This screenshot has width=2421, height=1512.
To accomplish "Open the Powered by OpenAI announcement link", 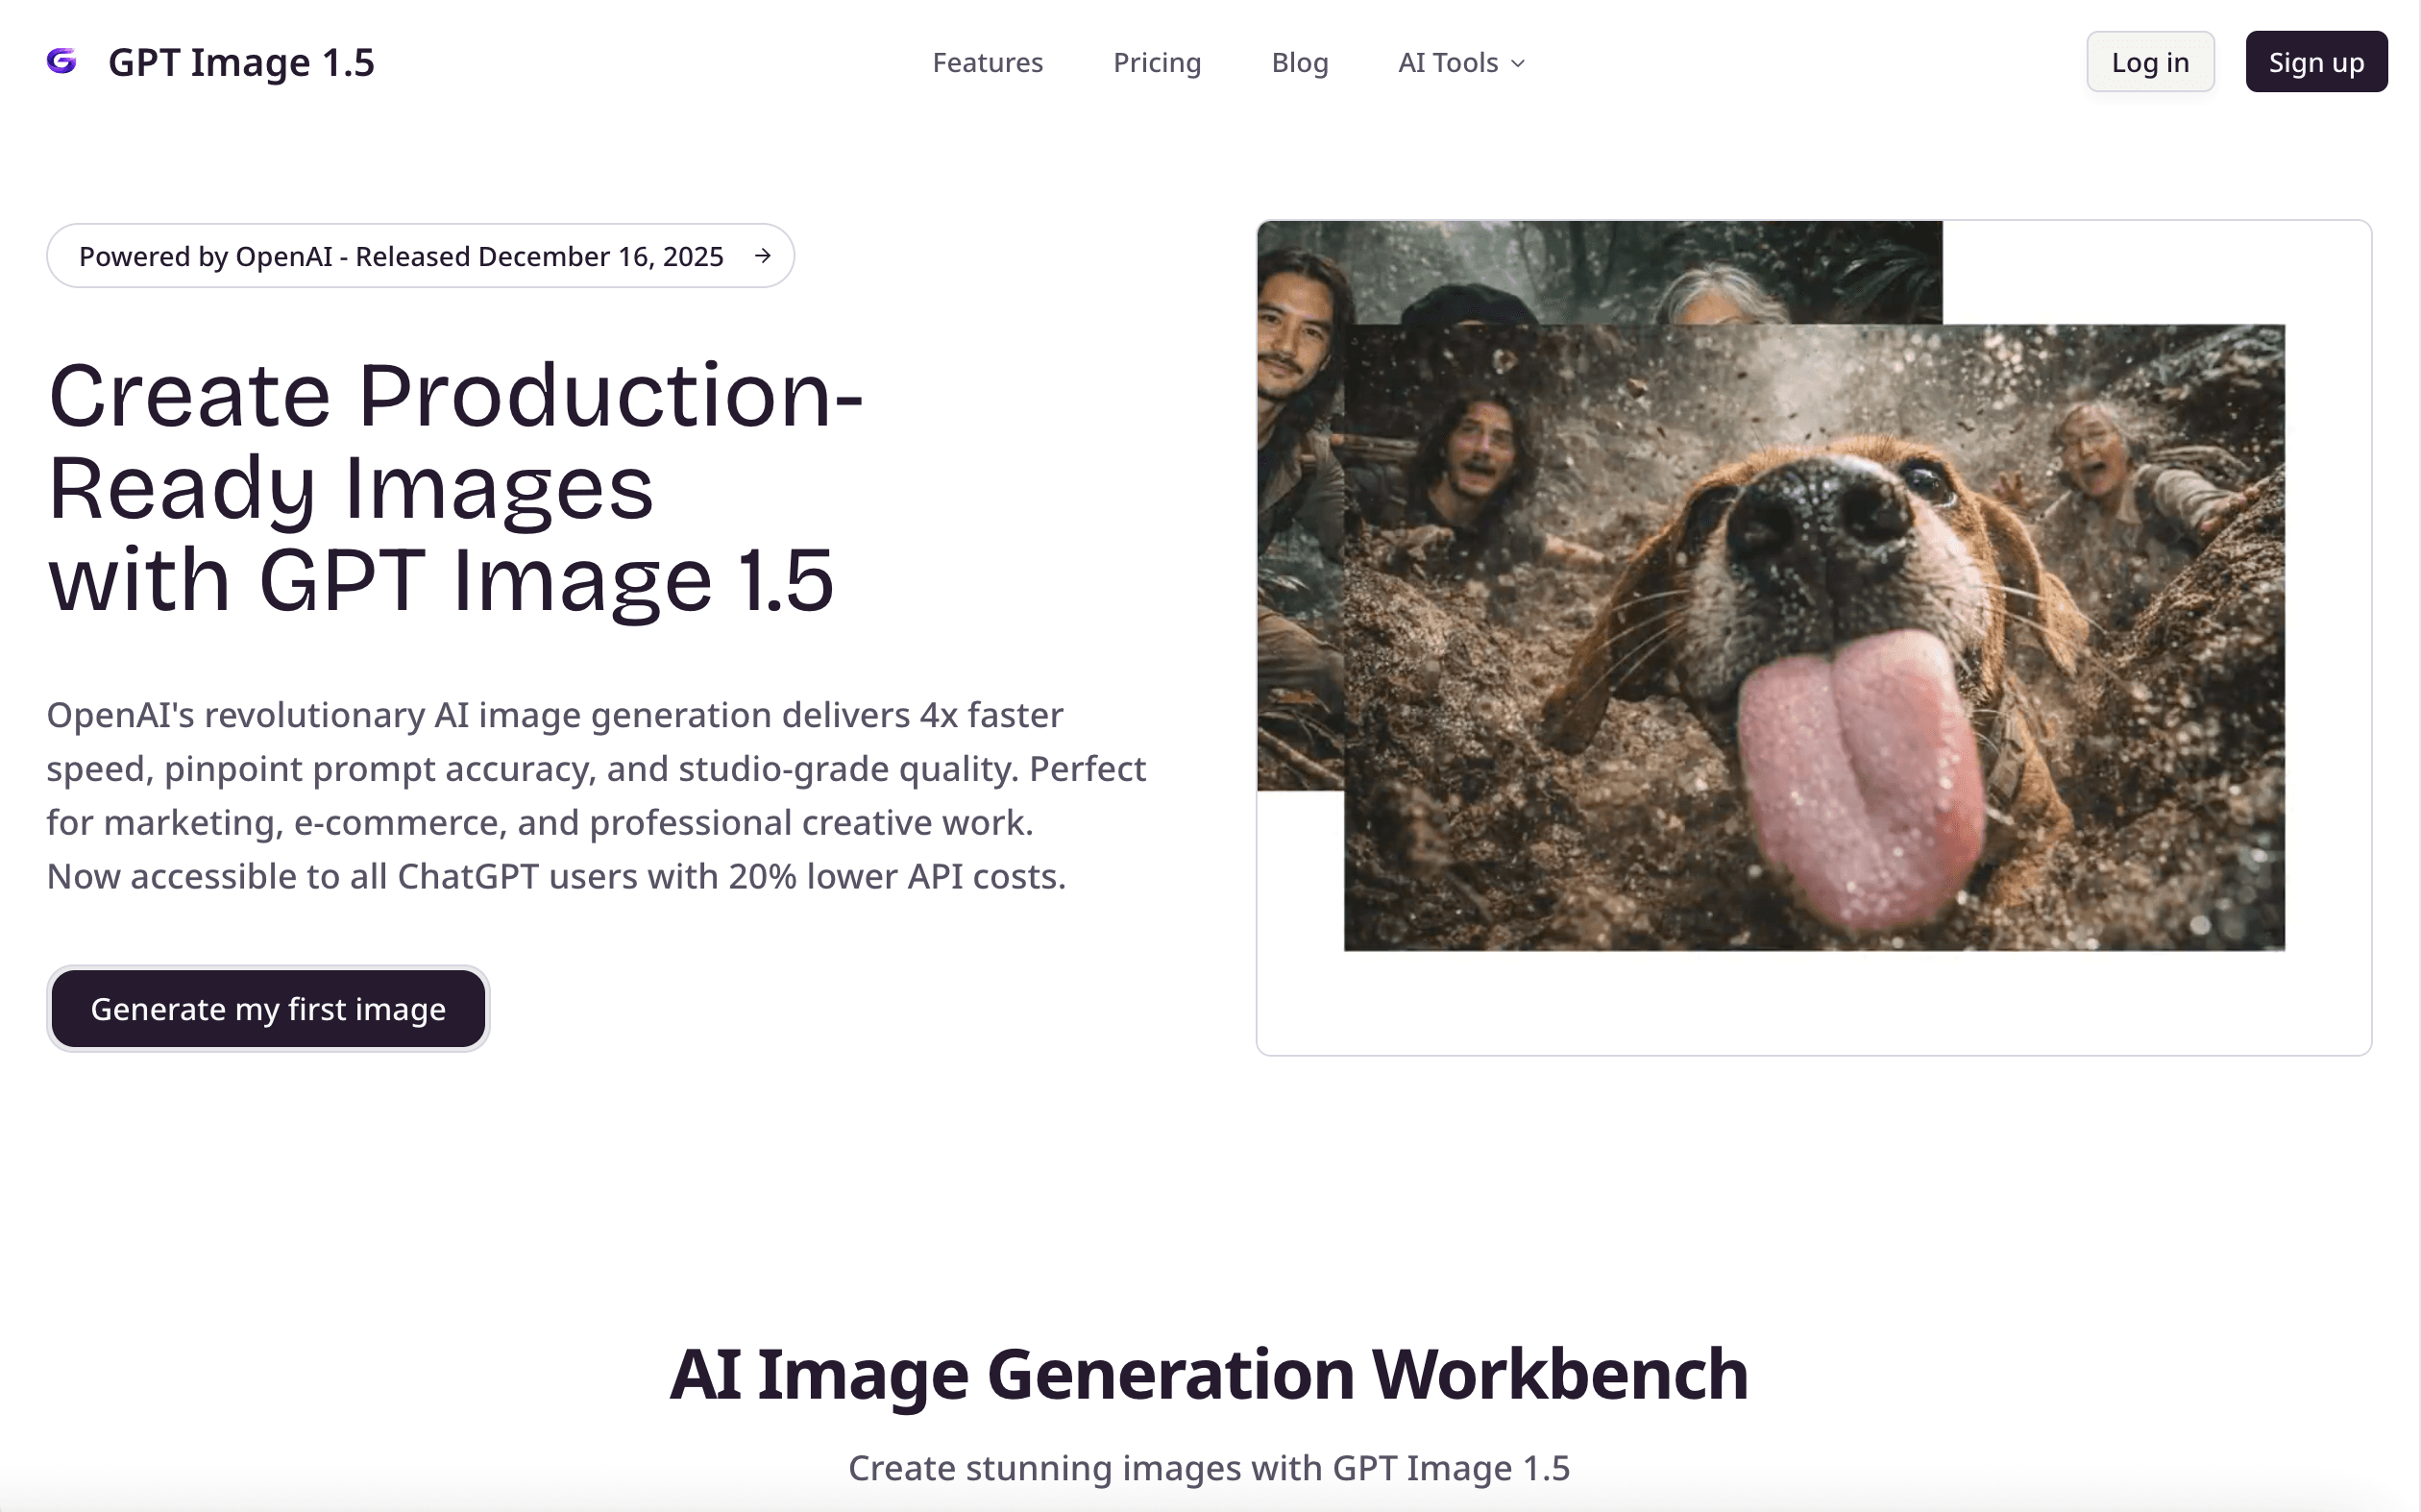I will point(420,256).
